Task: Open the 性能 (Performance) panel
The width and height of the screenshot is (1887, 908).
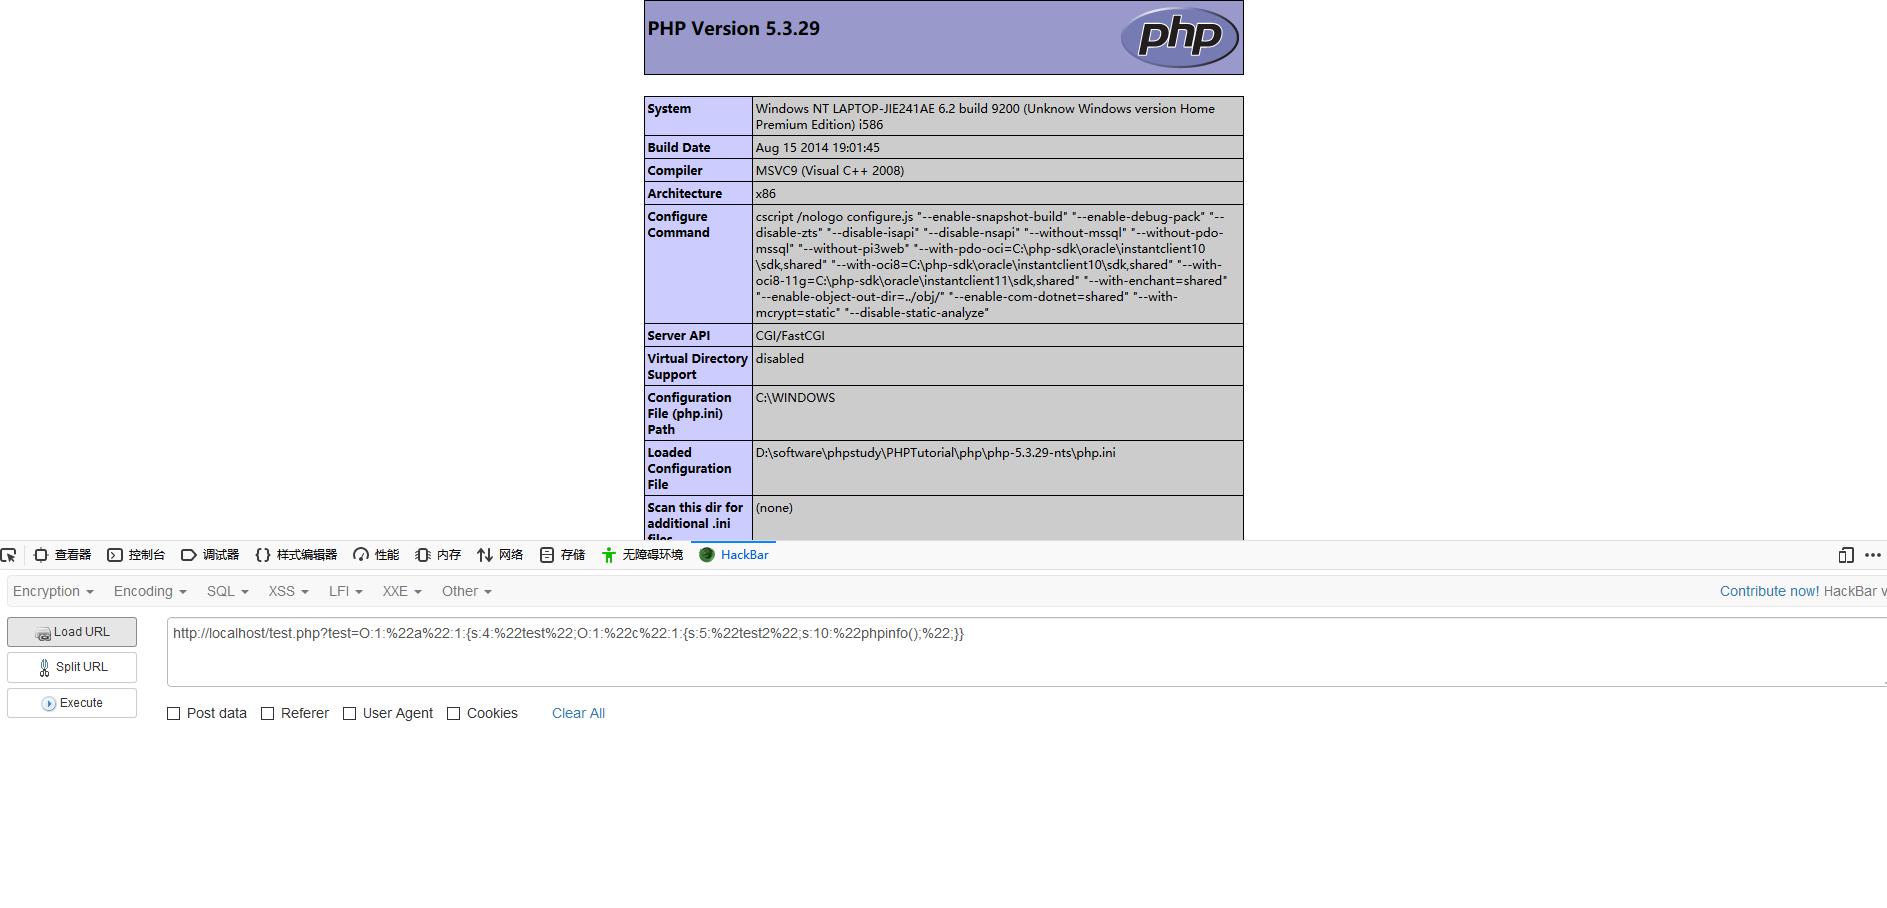Action: click(375, 555)
